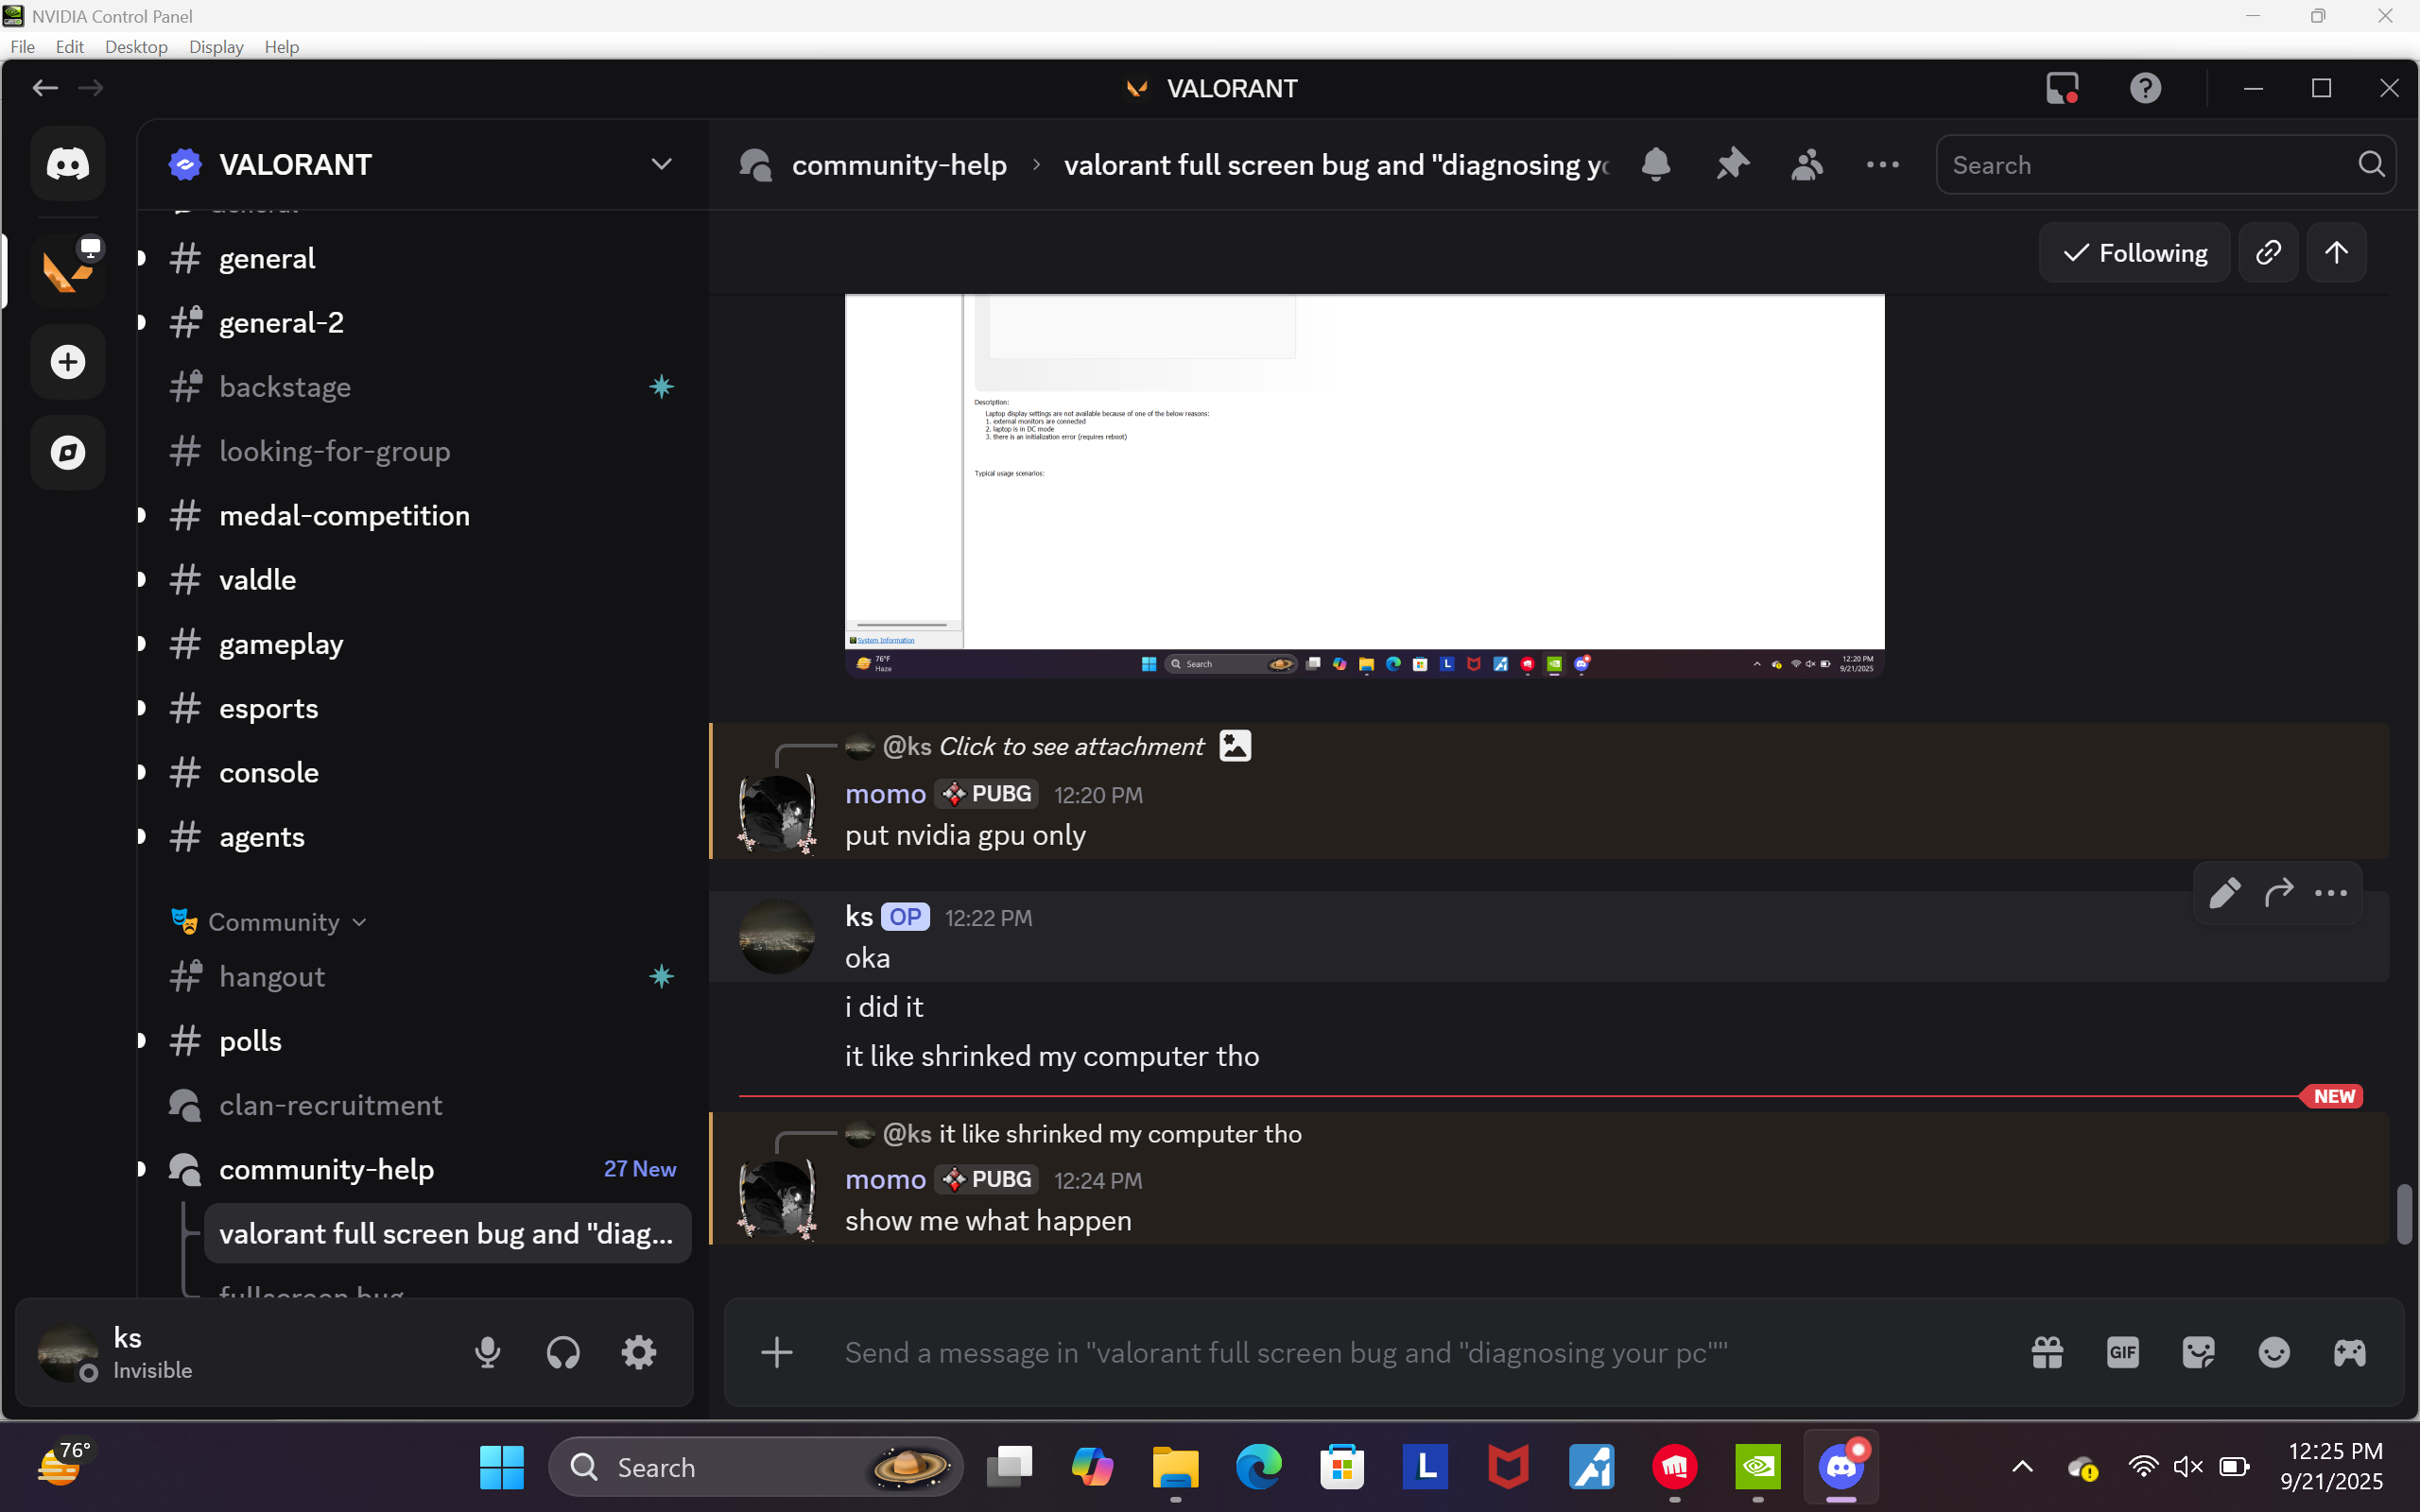Toggle microphone mute in user panel
This screenshot has height=1512, width=2420.
point(488,1353)
